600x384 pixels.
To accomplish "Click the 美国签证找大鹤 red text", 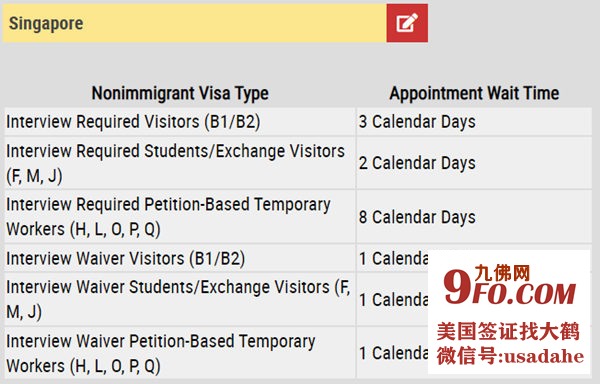I will point(508,331).
